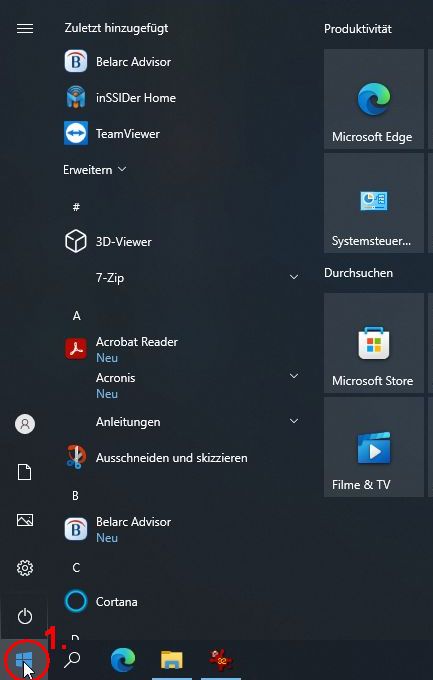
Task: Expand the Acronis folder chevron
Action: click(x=294, y=376)
